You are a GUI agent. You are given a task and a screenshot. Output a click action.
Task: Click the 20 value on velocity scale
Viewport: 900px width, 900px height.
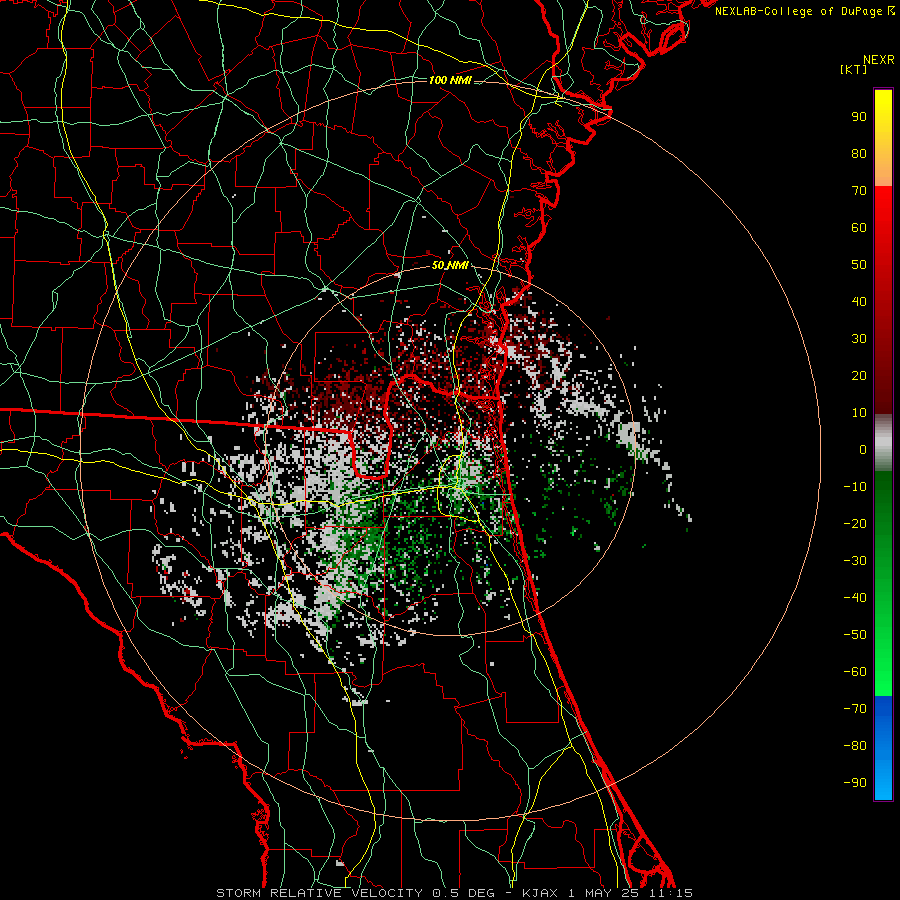859,376
